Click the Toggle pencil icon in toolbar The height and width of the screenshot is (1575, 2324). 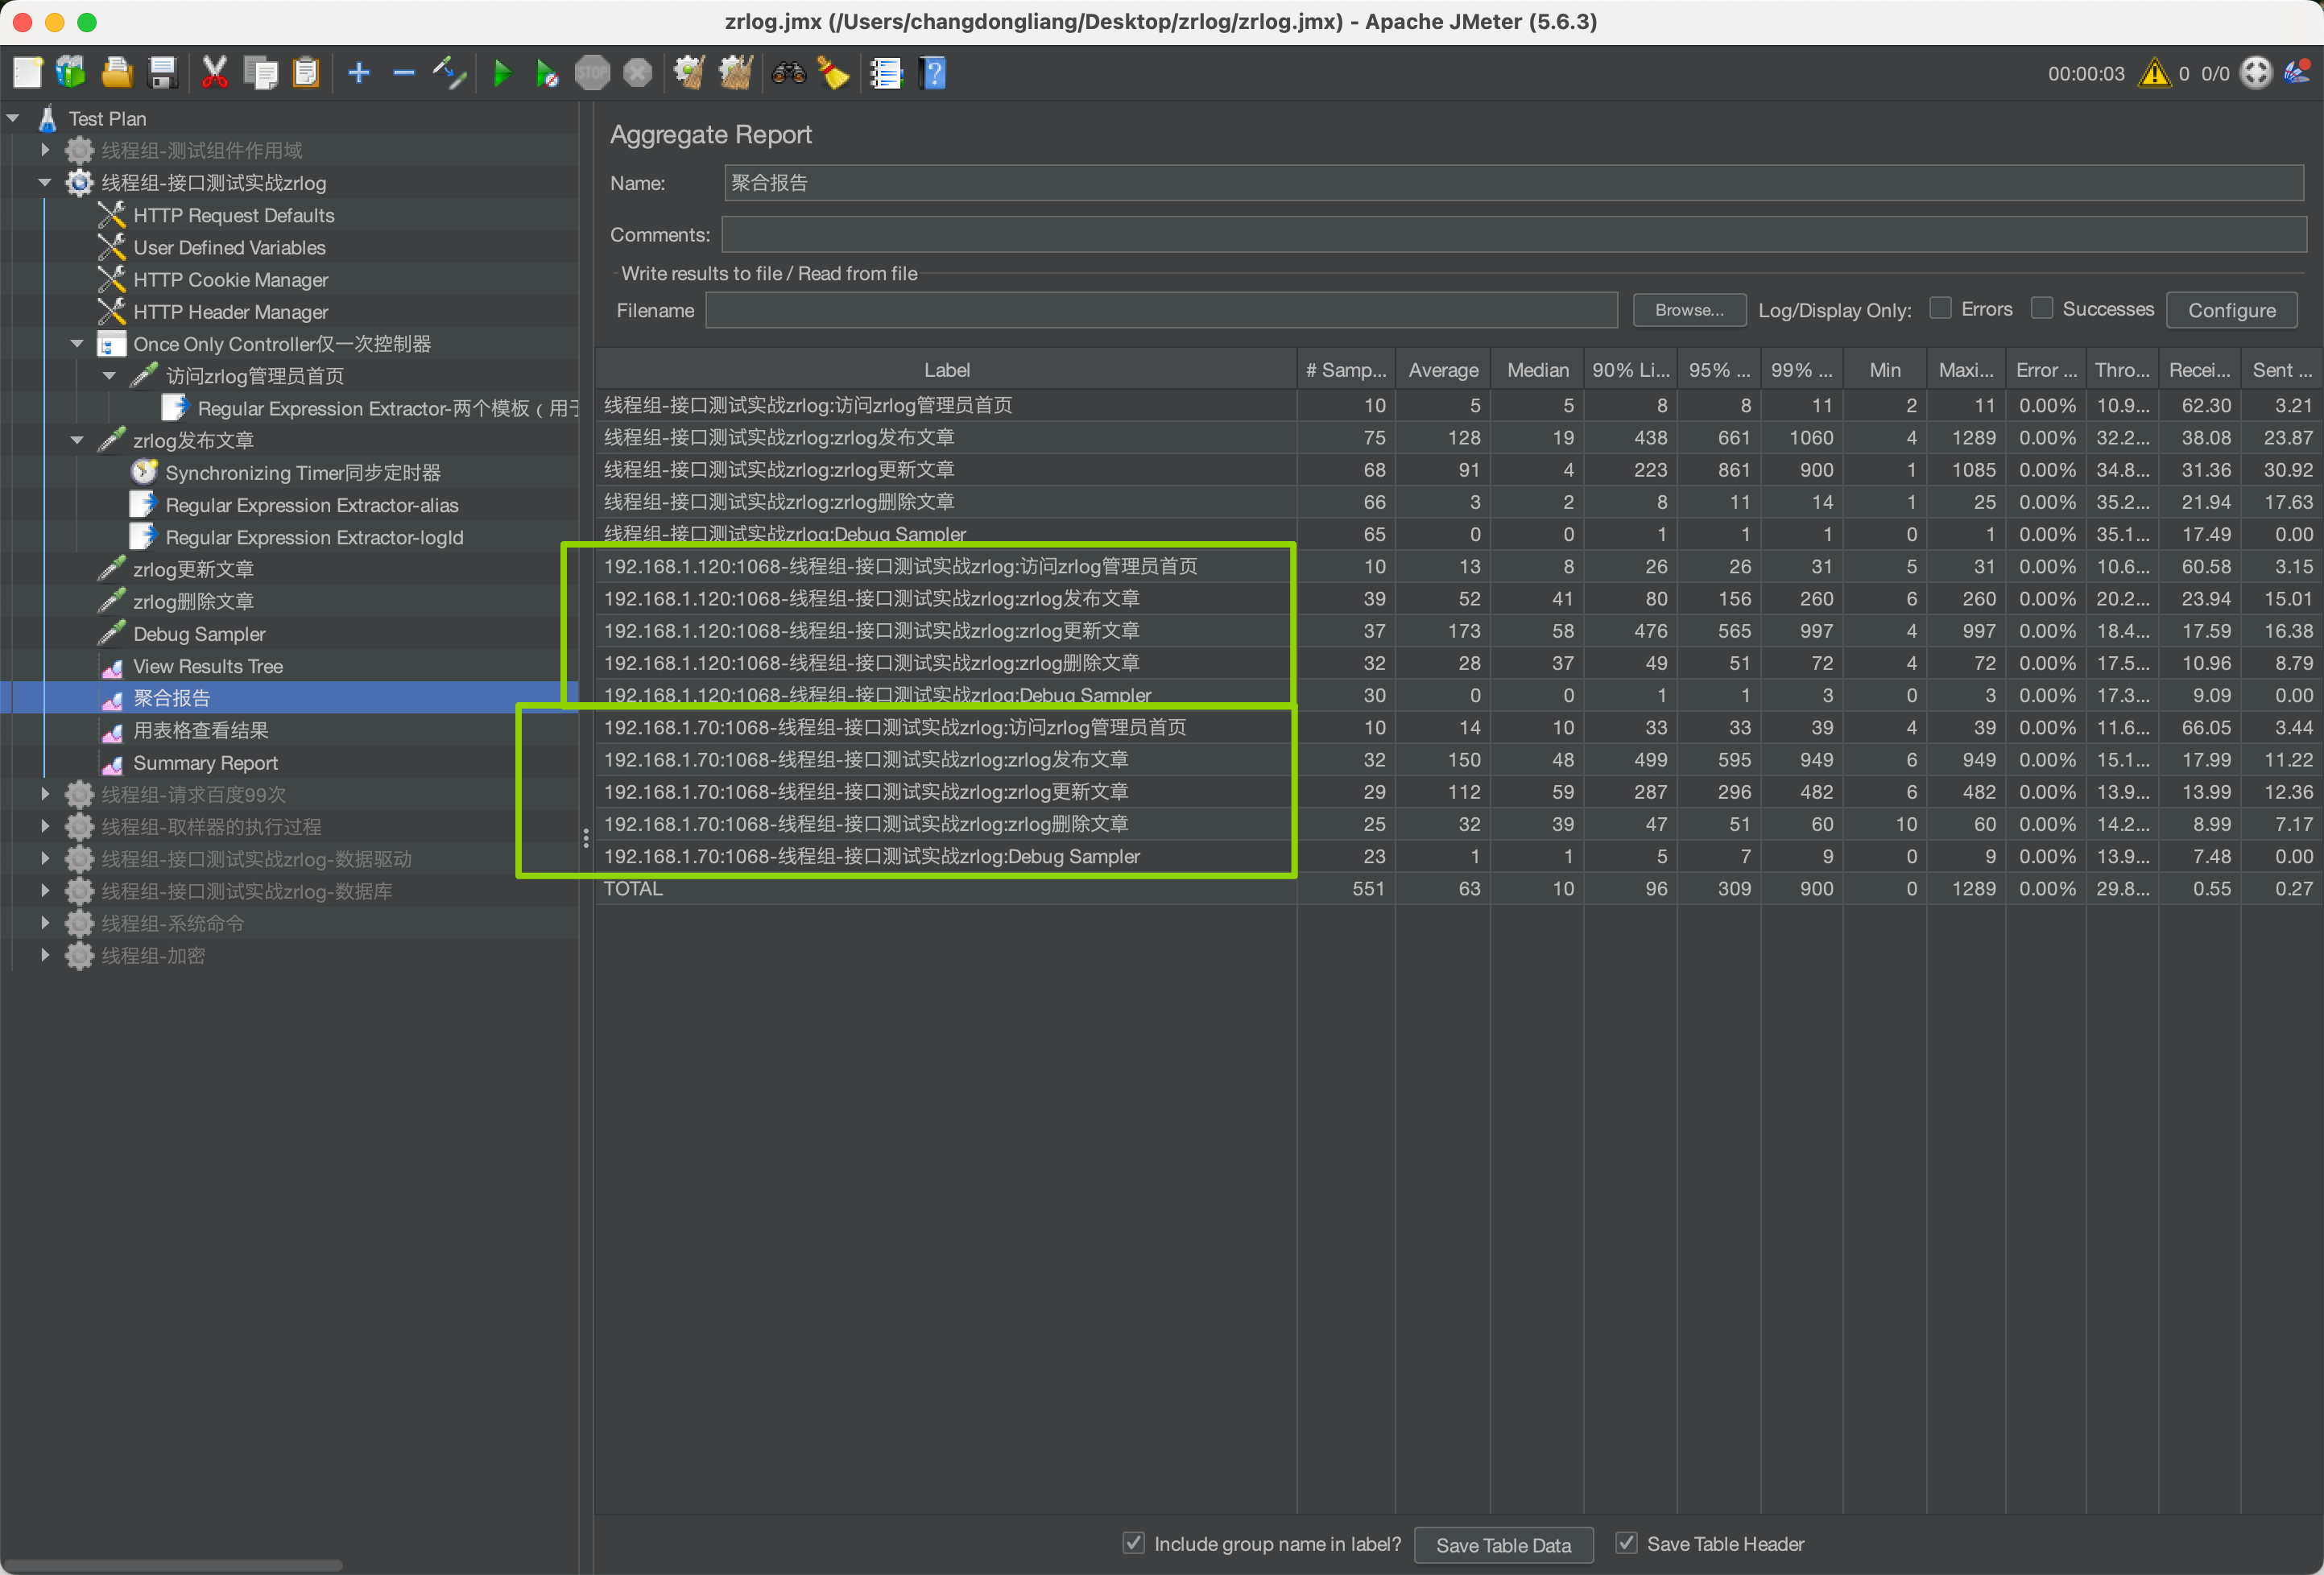click(x=449, y=73)
